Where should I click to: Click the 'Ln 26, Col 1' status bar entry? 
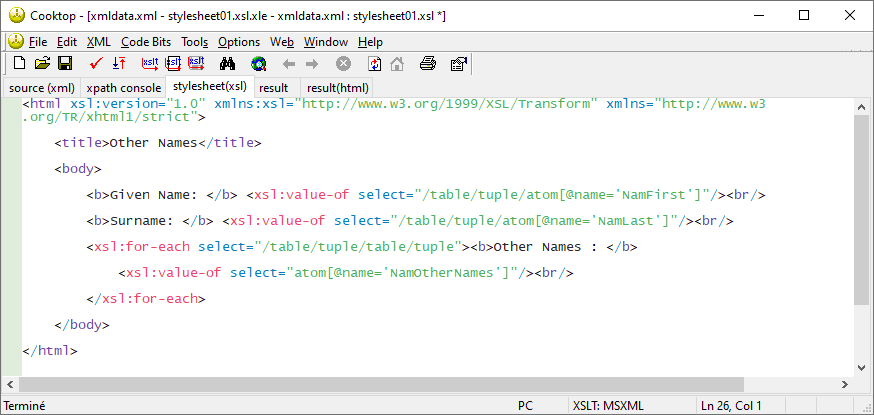click(731, 406)
